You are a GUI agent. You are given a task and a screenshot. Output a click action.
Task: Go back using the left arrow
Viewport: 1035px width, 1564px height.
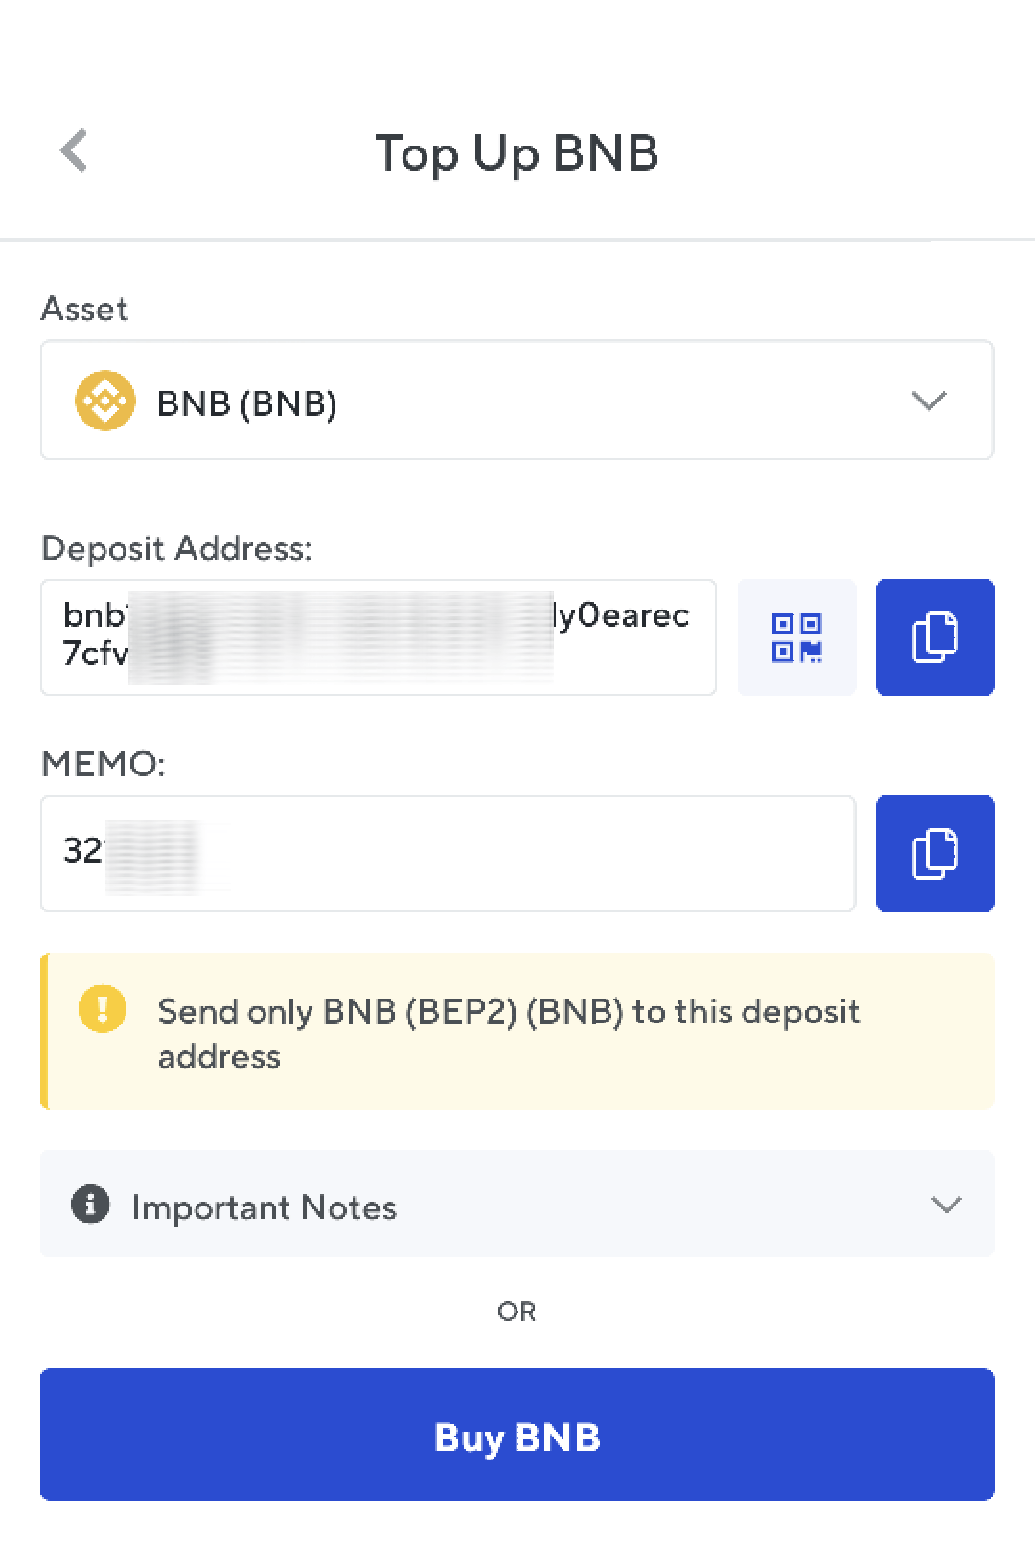74,151
